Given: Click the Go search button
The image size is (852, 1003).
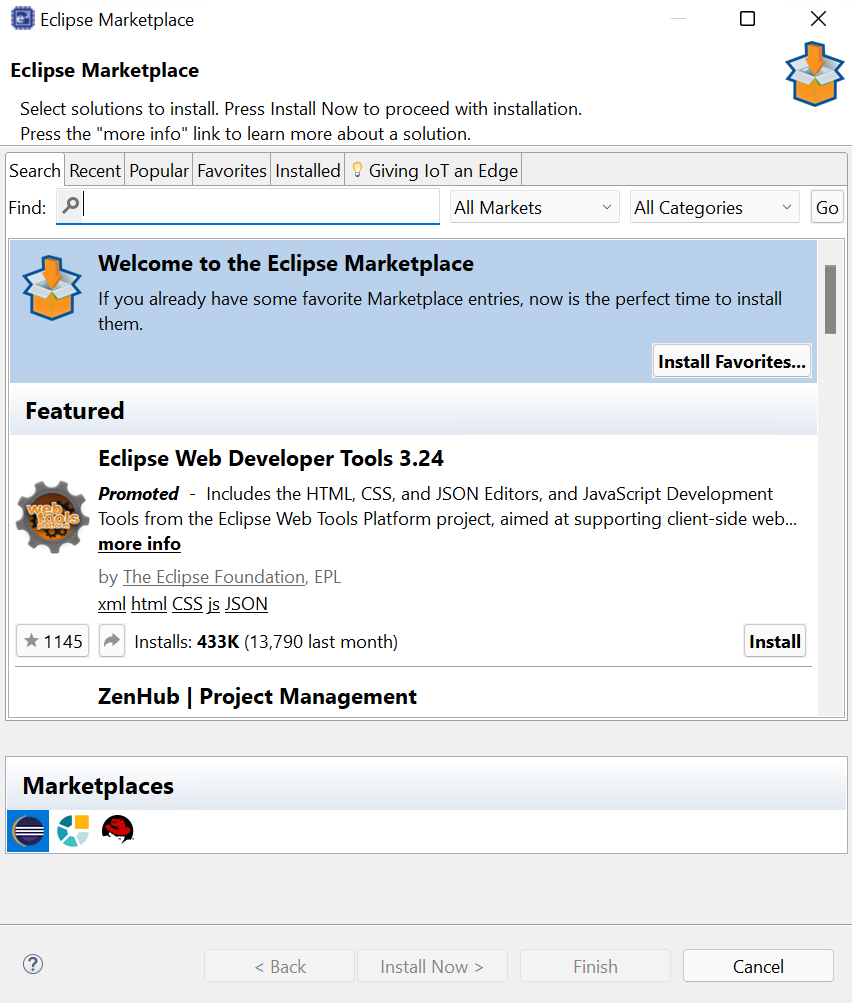Looking at the screenshot, I should pos(827,207).
